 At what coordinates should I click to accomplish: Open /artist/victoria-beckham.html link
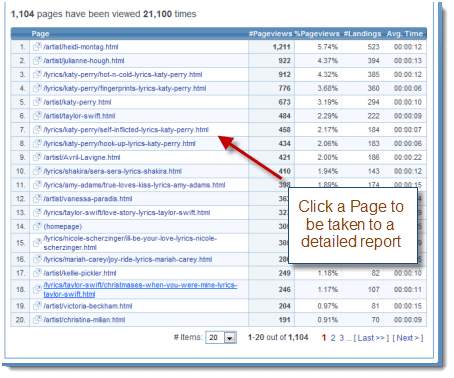88,306
